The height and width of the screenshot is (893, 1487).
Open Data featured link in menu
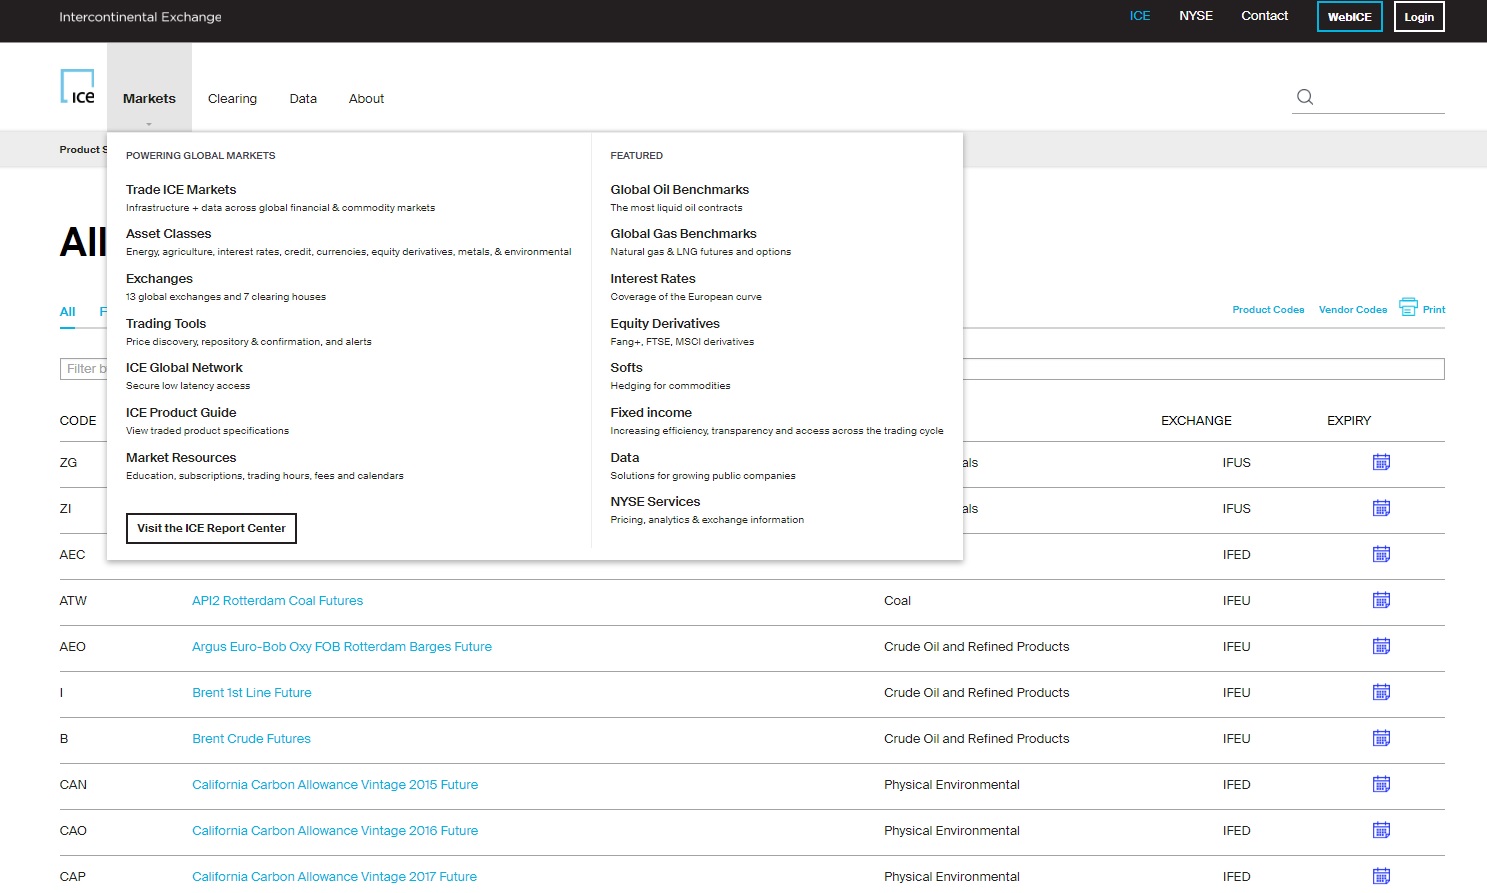tap(624, 457)
